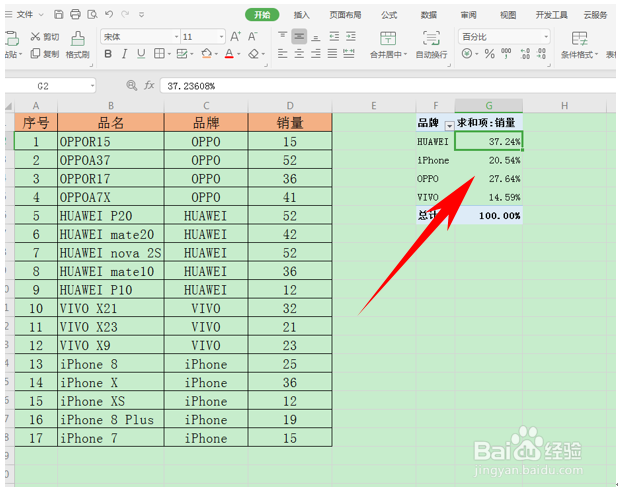Click the Copy (复制) icon

click(35, 53)
